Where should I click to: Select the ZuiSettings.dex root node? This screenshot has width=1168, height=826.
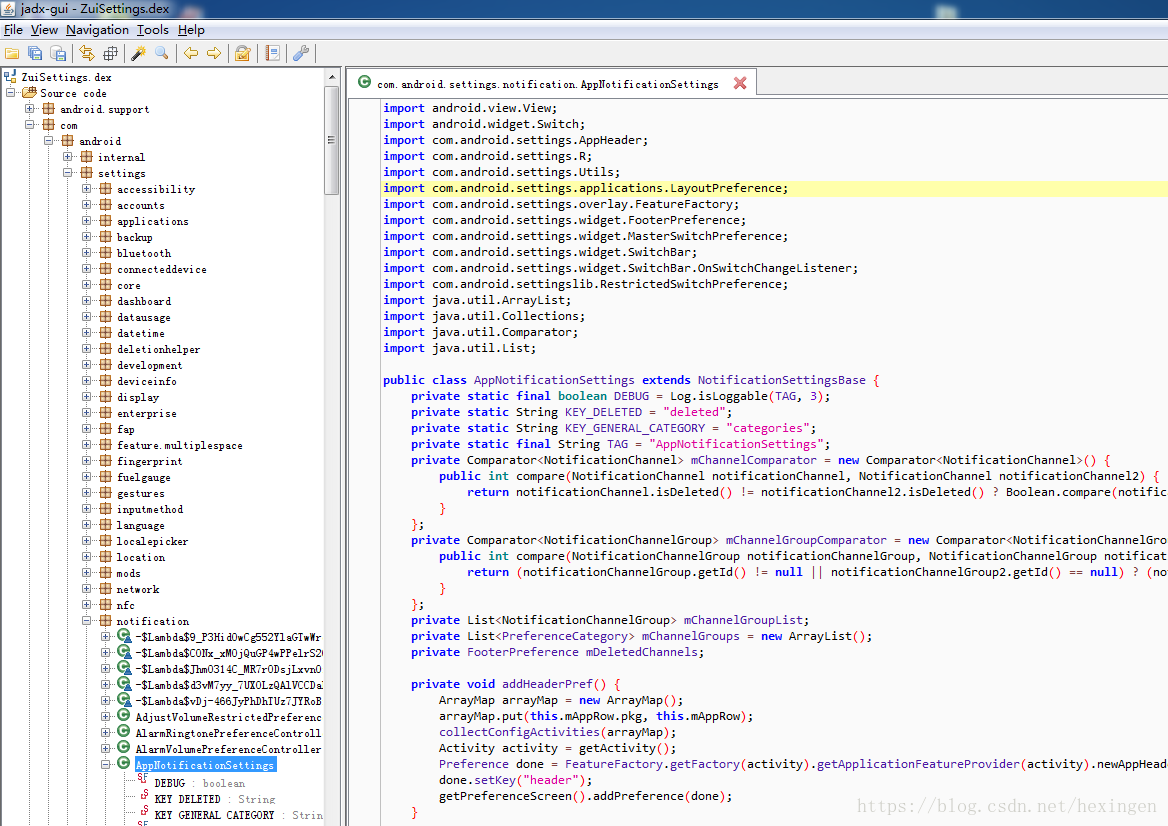tap(66, 77)
